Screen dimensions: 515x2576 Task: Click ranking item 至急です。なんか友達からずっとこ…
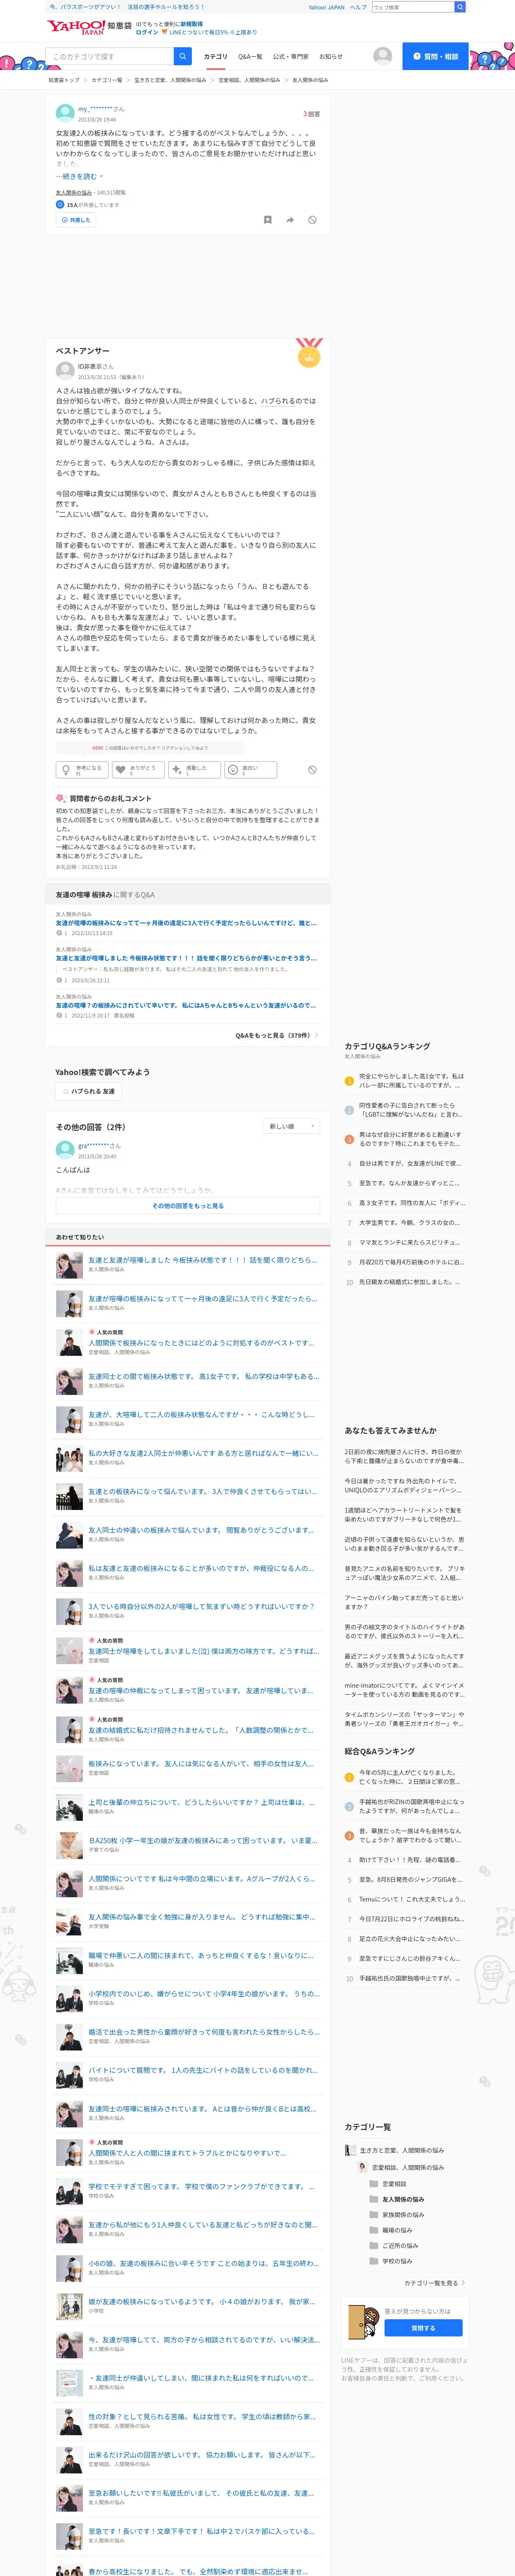coord(410,1183)
